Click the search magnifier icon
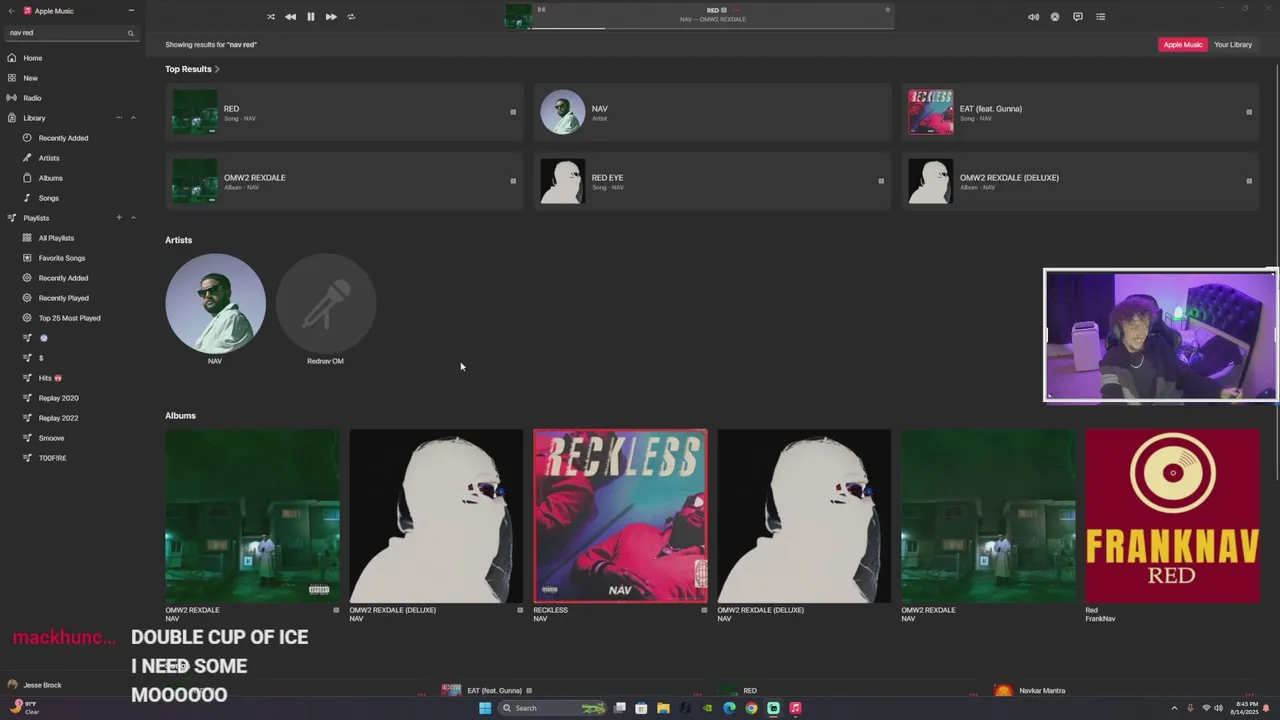This screenshot has width=1280, height=720. coord(130,33)
